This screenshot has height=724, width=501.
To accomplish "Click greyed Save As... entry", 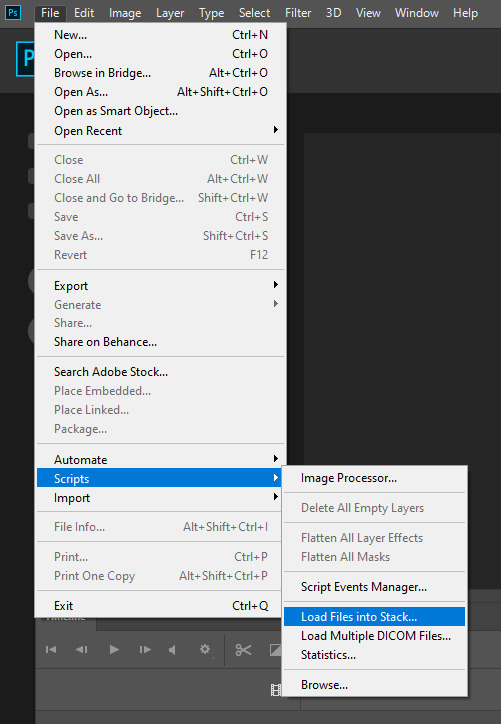I will point(160,235).
